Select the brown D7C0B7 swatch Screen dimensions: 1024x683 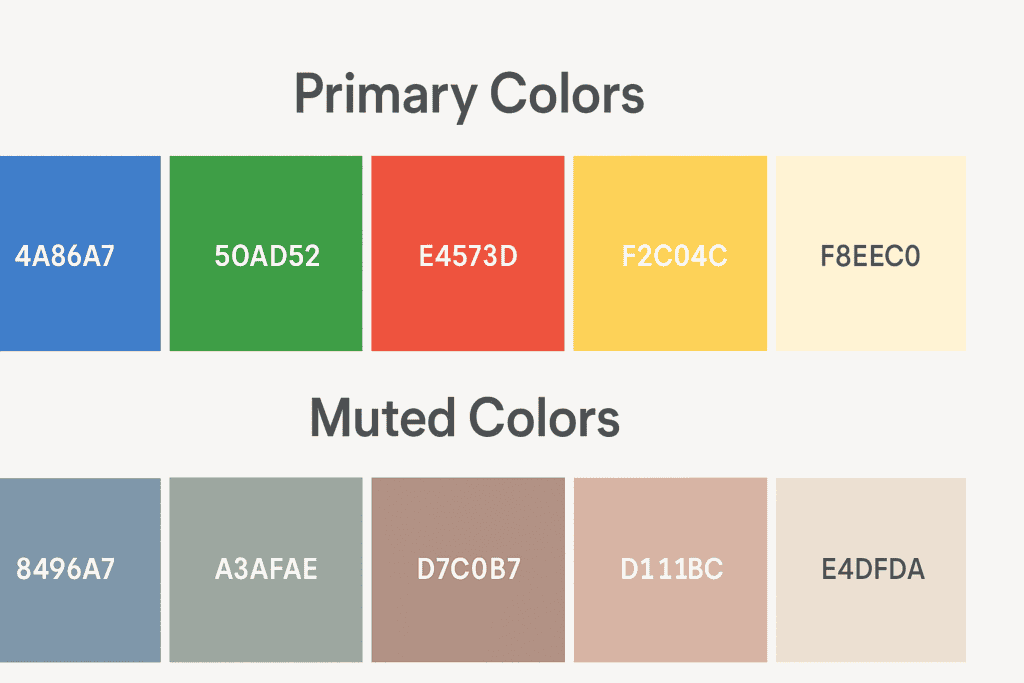(x=468, y=570)
